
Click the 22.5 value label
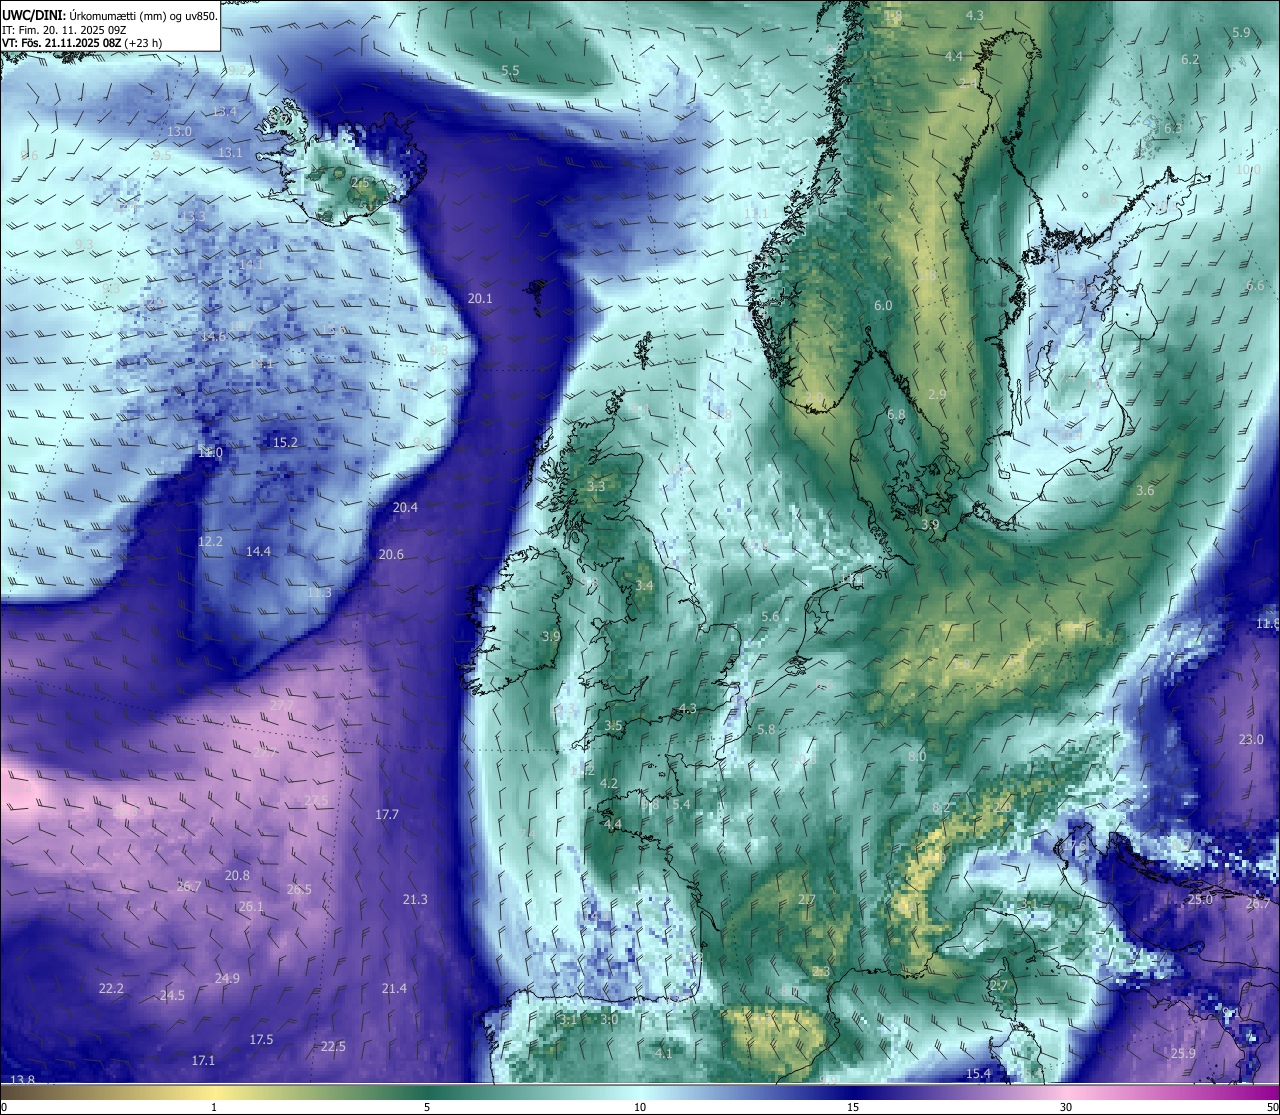click(333, 1046)
